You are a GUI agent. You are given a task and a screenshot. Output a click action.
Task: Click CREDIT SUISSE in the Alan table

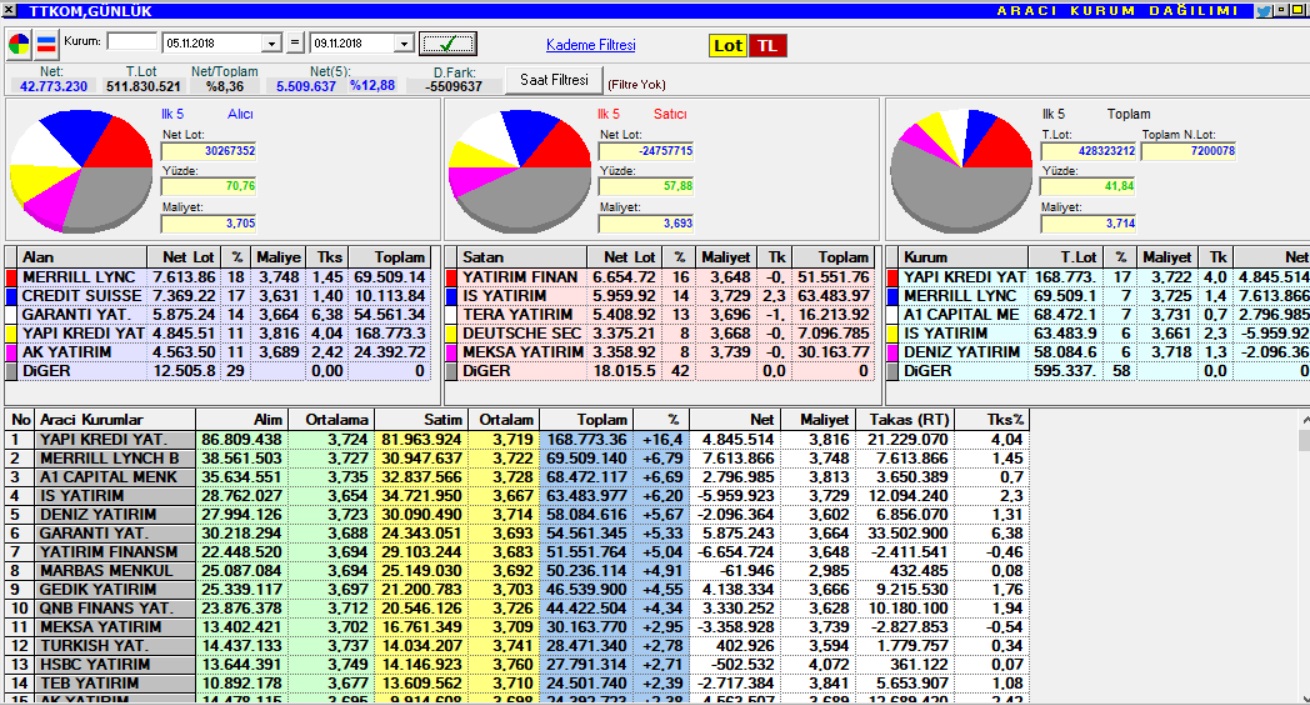click(x=83, y=296)
